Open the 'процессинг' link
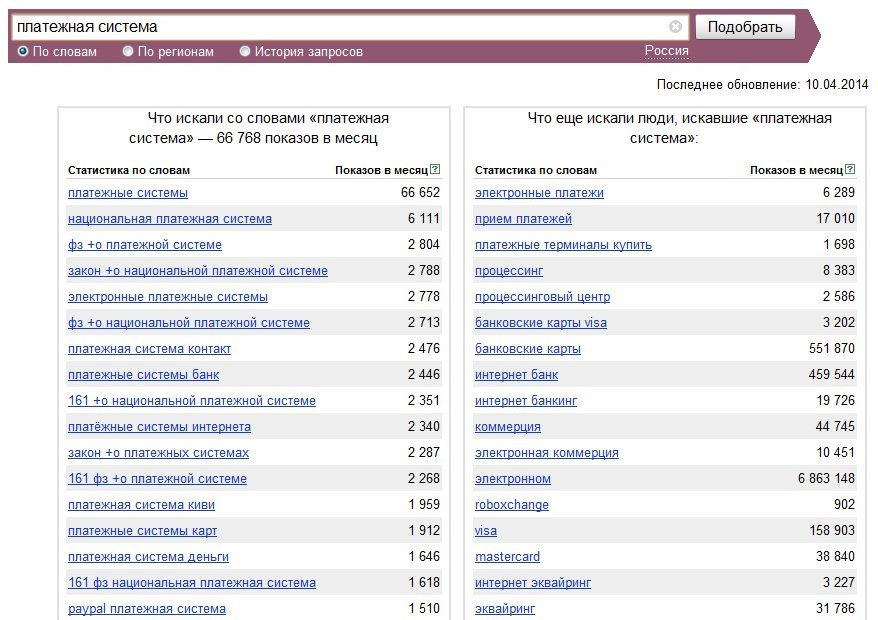 pyautogui.click(x=509, y=271)
